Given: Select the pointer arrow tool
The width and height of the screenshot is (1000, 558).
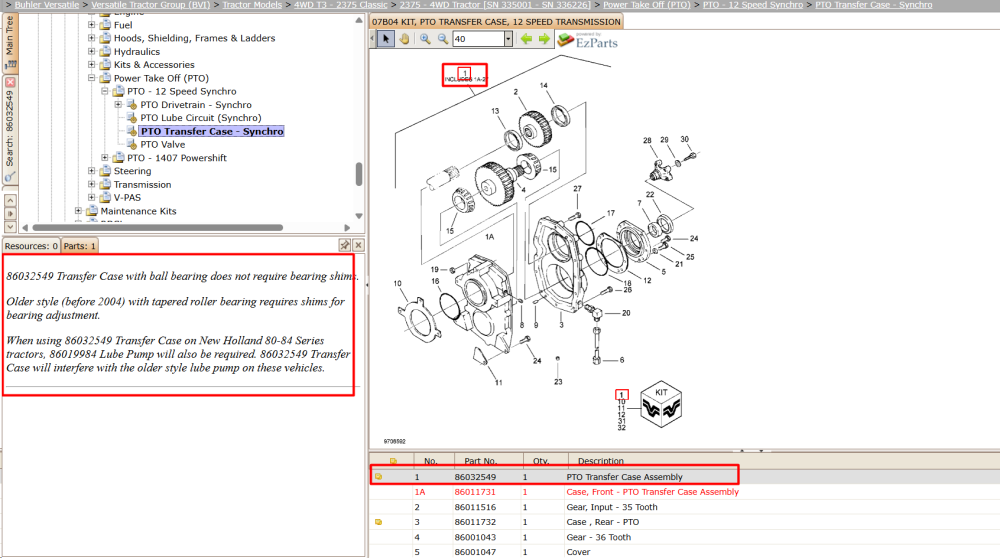Looking at the screenshot, I should coord(385,39).
